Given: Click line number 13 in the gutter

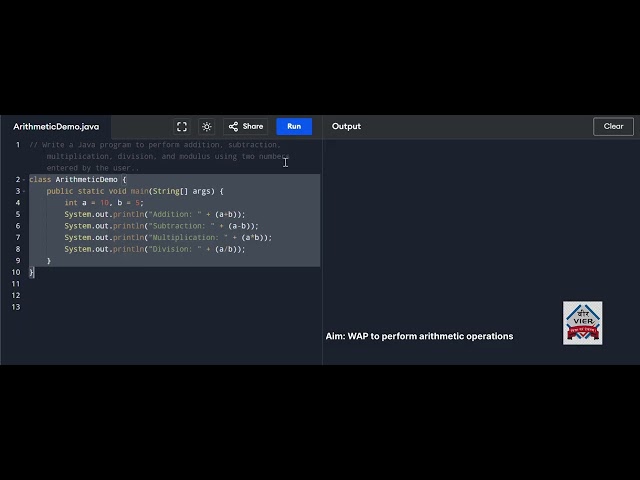Looking at the screenshot, I should pos(16,307).
